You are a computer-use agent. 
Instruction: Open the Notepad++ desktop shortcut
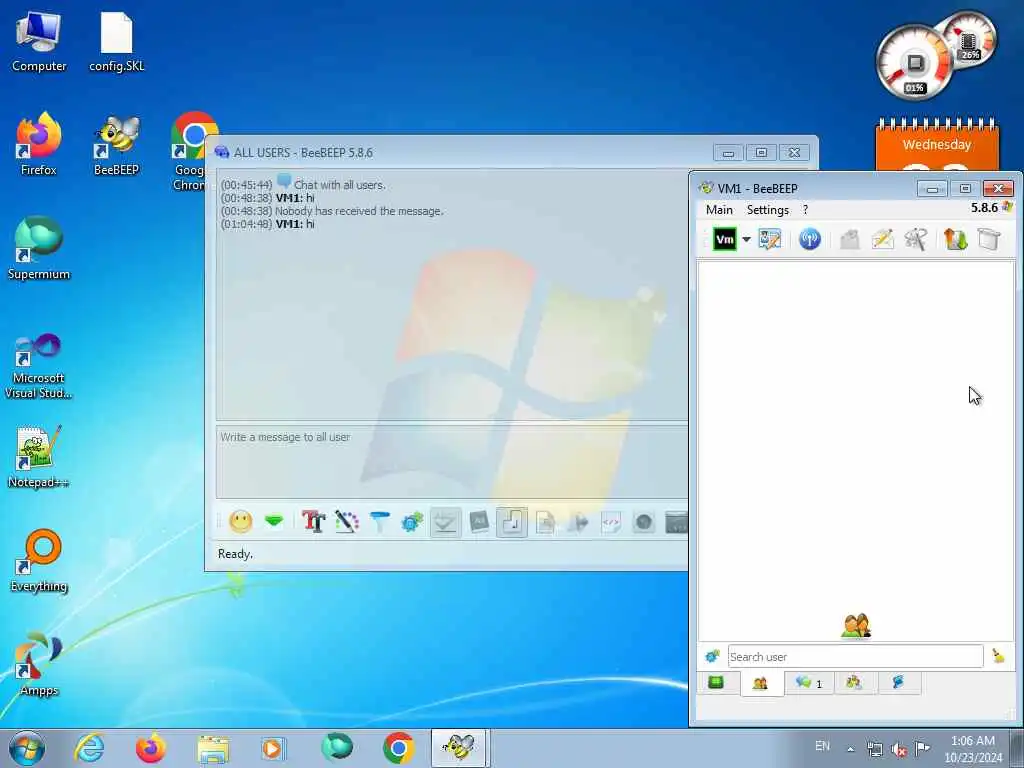[x=39, y=457]
